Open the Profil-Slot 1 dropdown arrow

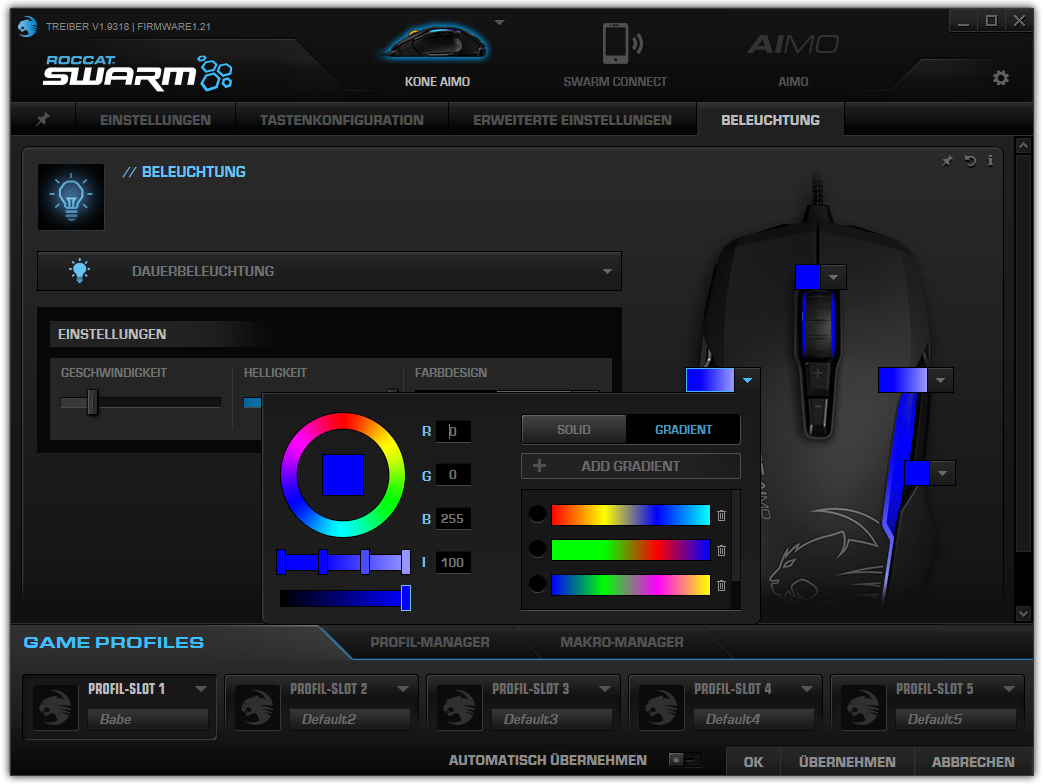(x=201, y=689)
